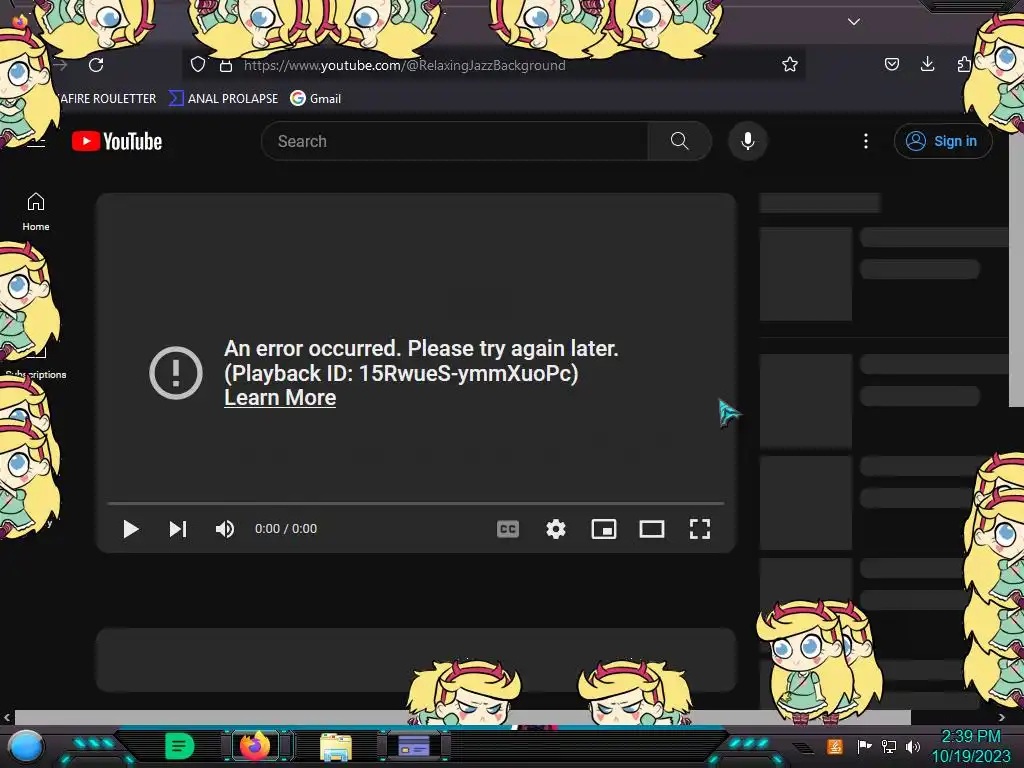1024x768 pixels.
Task: Play the video
Action: coord(131,529)
